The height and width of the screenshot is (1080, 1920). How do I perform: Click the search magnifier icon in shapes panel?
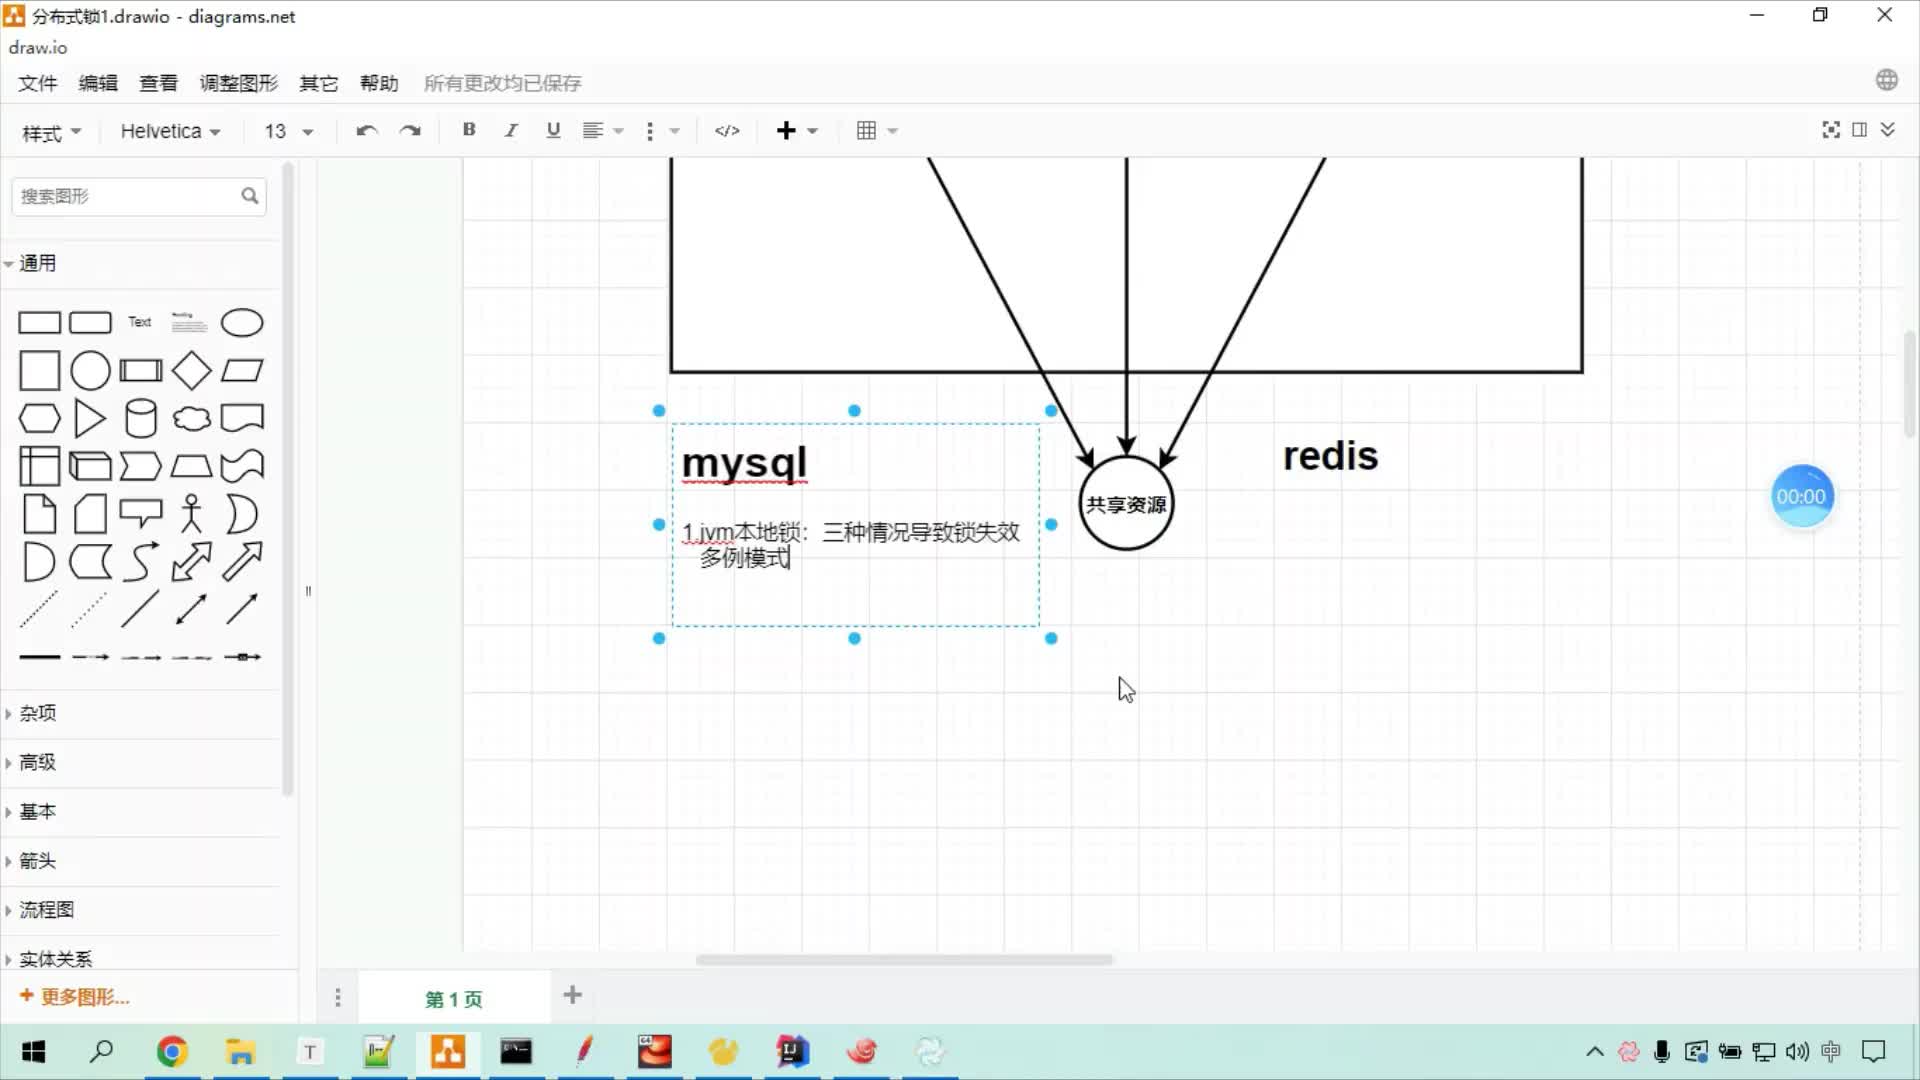[249, 196]
